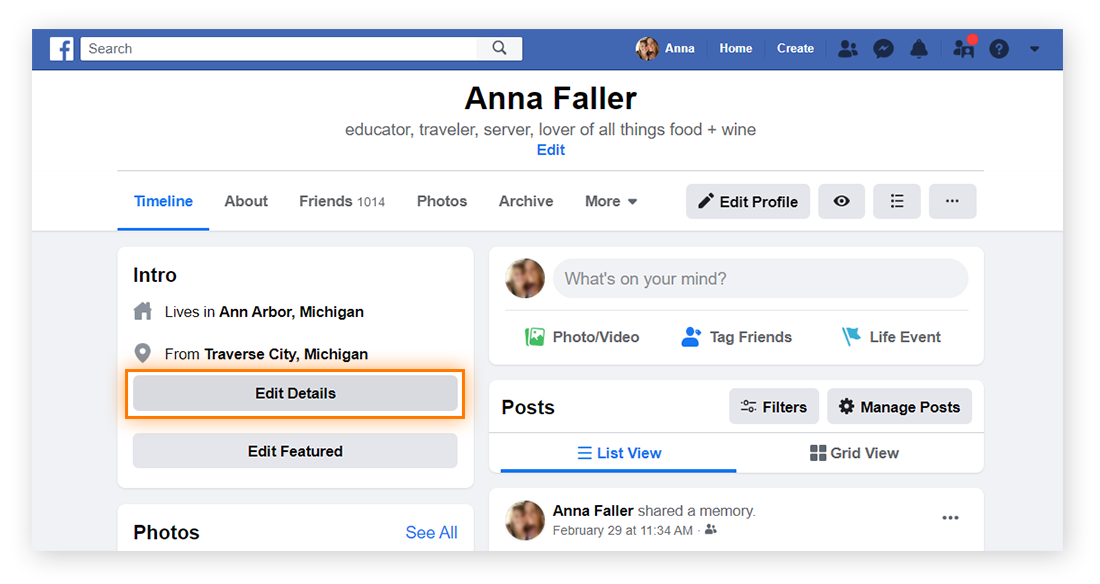This screenshot has width=1100, height=584.
Task: Expand the account dropdown arrow in top bar
Action: [x=1035, y=49]
